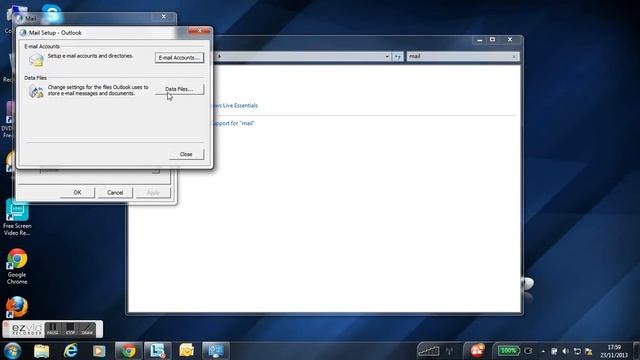Viewport: 640px width, 360px height.
Task: Click Close button at bottom of Mail Setup
Action: (x=186, y=154)
